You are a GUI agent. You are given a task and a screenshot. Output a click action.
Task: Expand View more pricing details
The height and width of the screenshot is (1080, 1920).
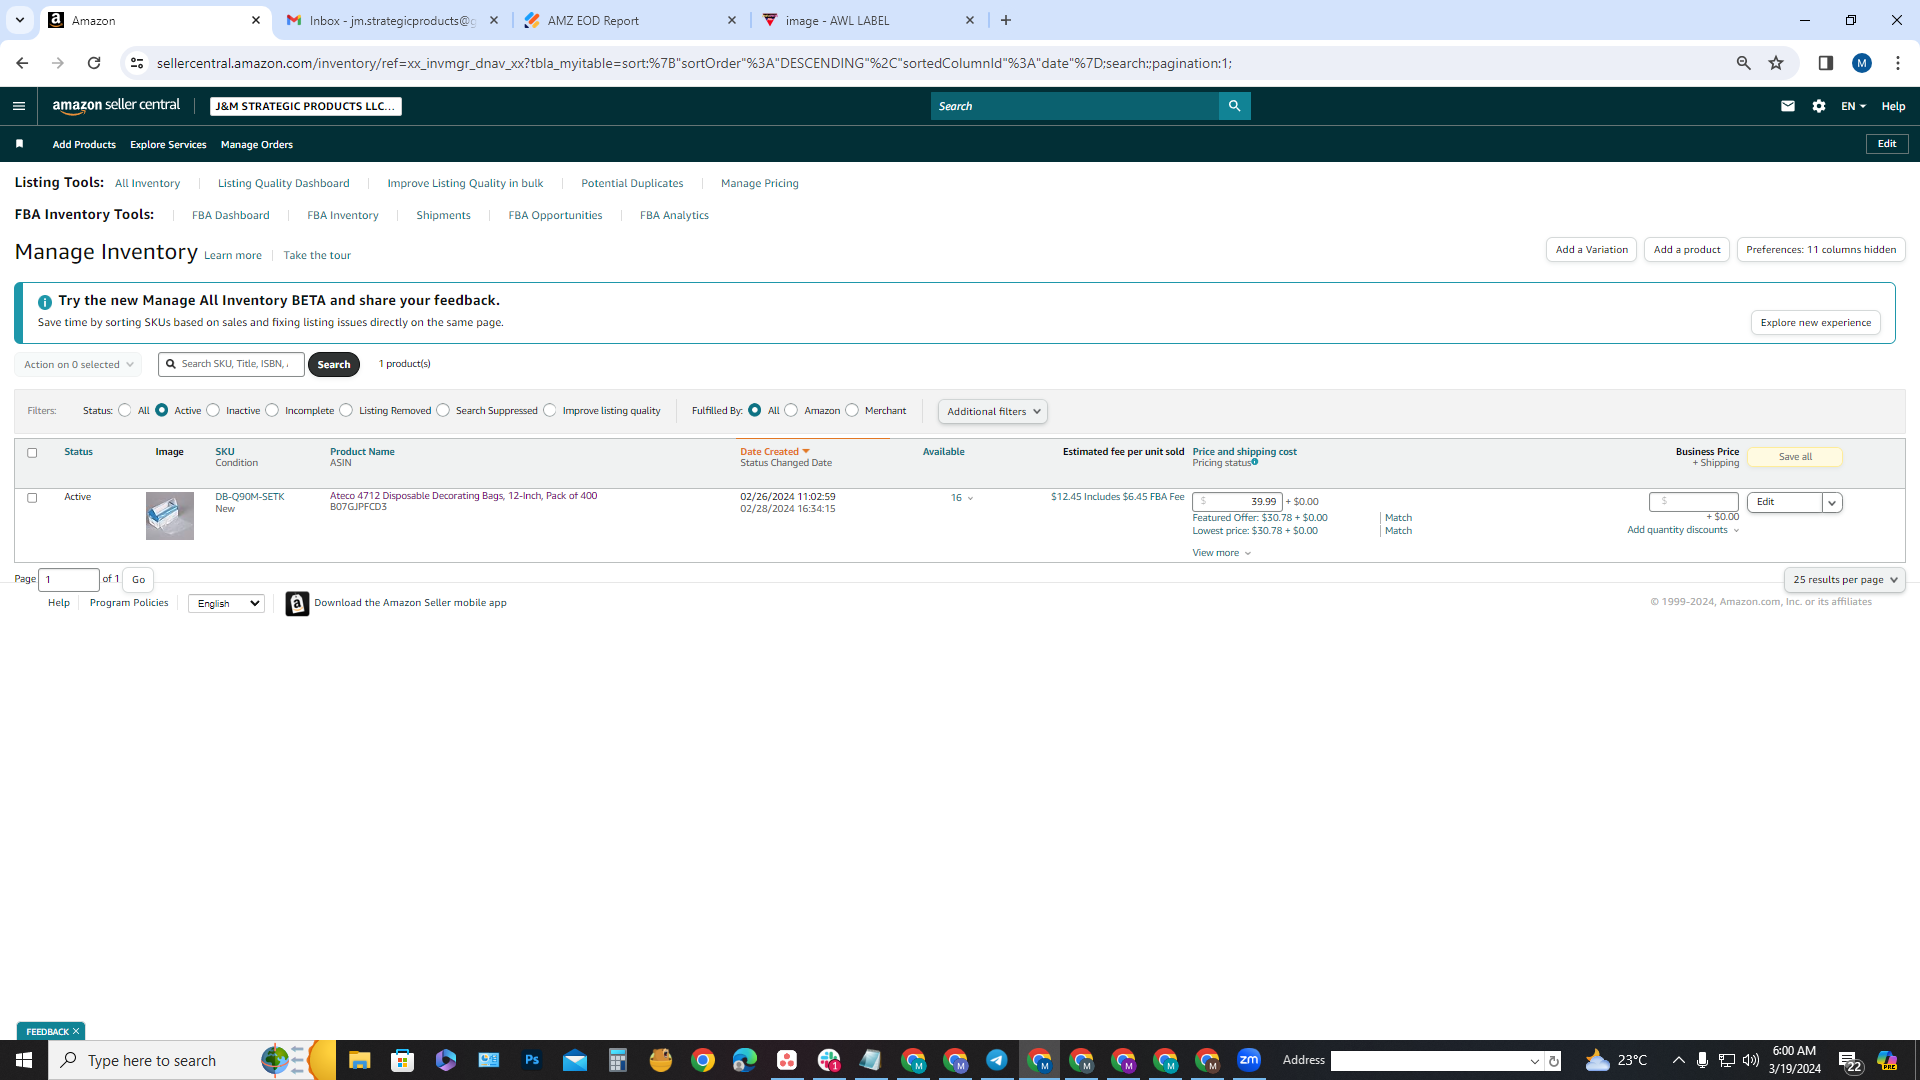[1221, 553]
